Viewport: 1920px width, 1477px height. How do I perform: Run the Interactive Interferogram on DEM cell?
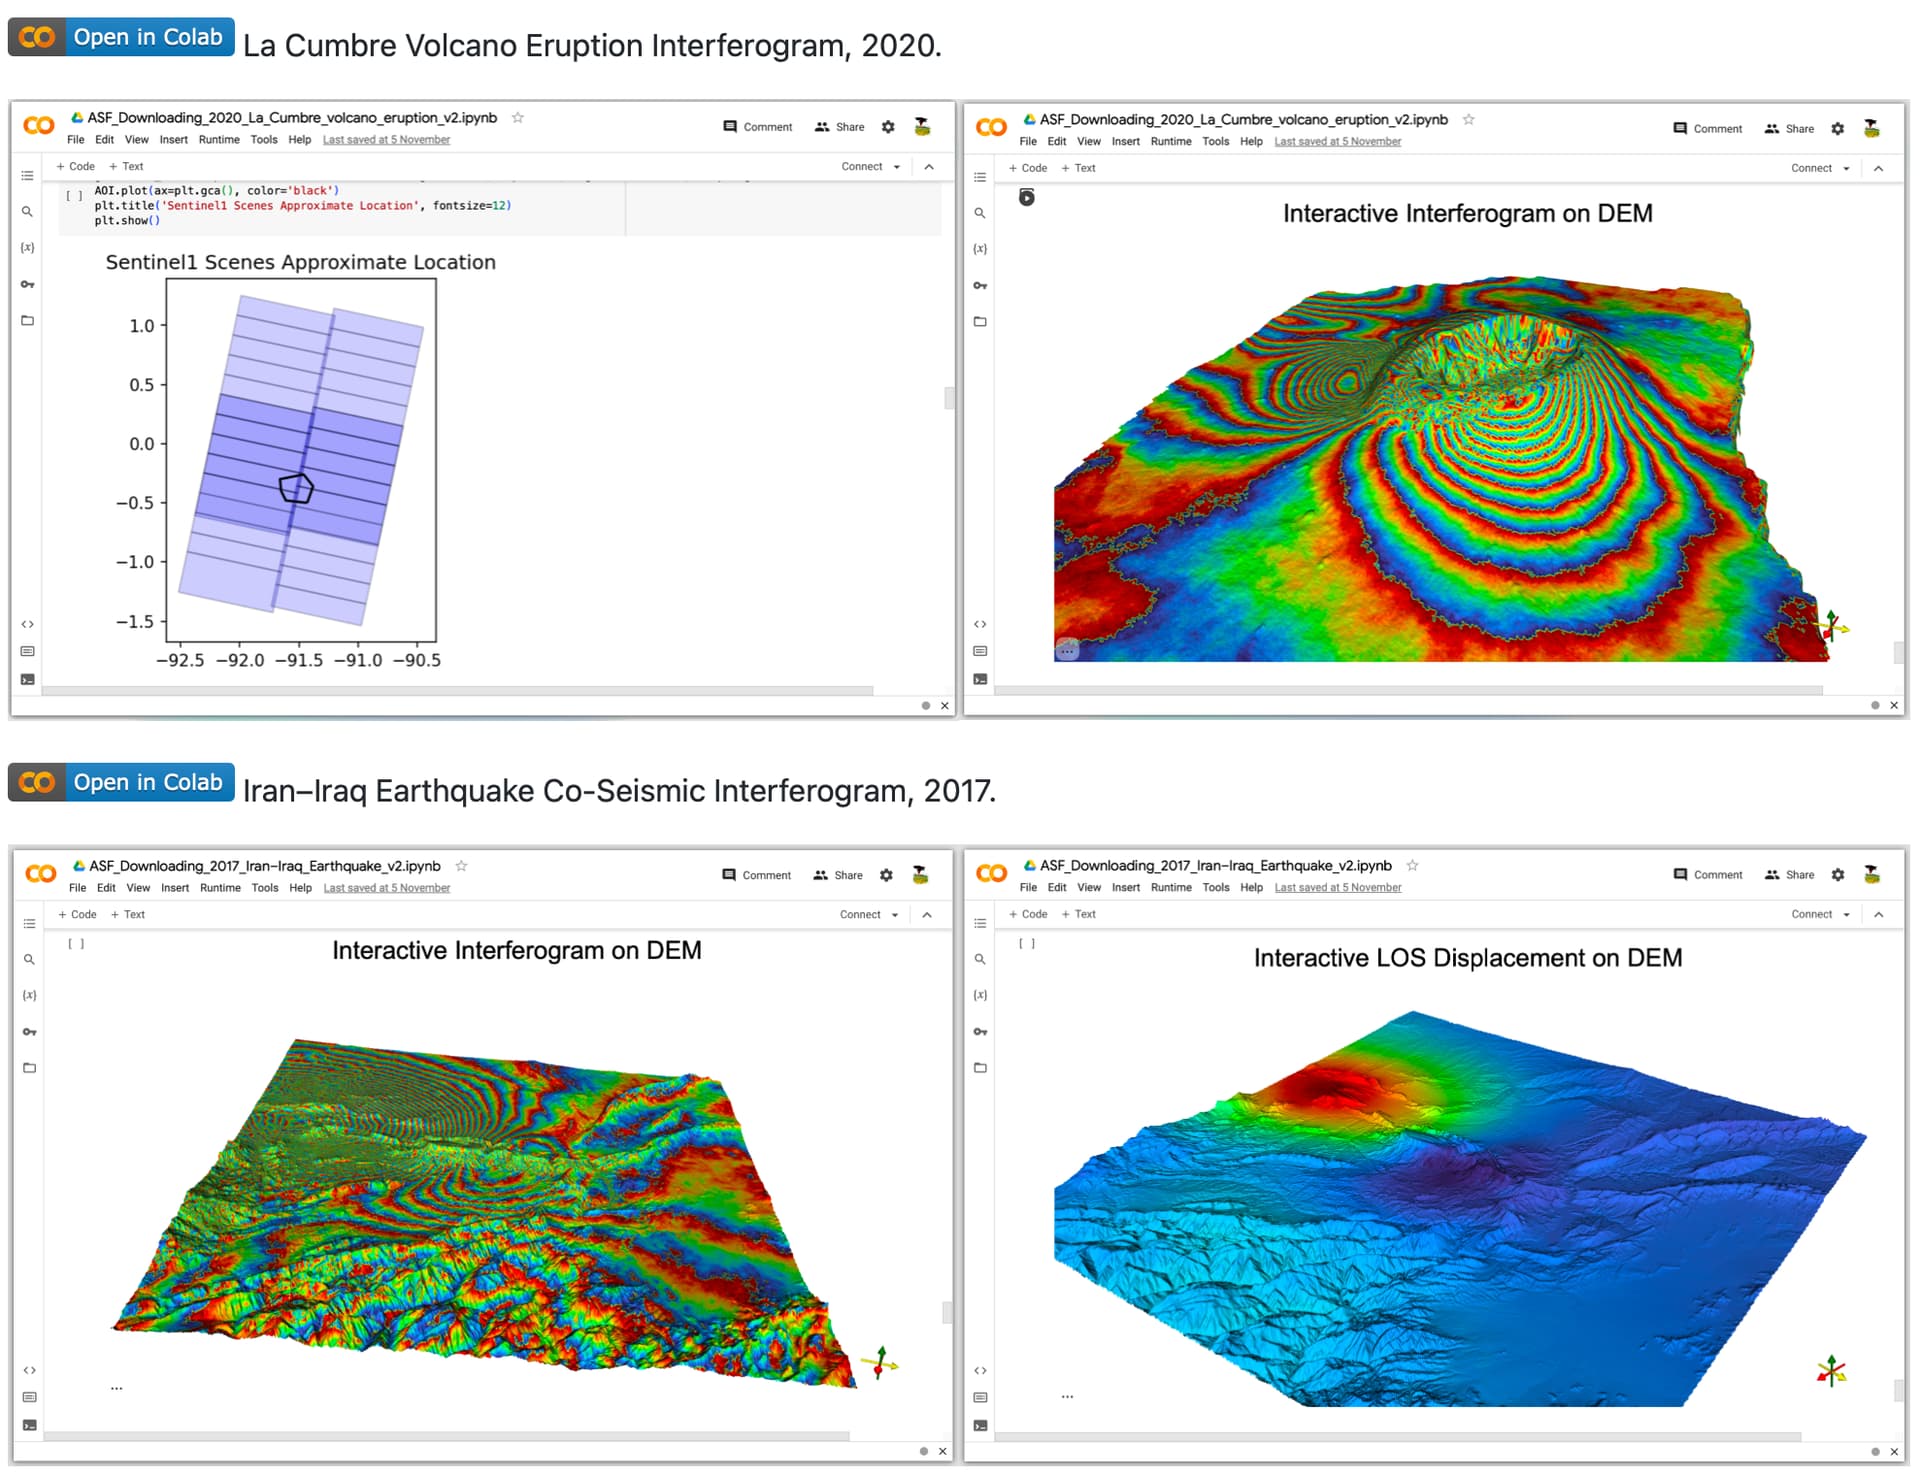pyautogui.click(x=1027, y=197)
